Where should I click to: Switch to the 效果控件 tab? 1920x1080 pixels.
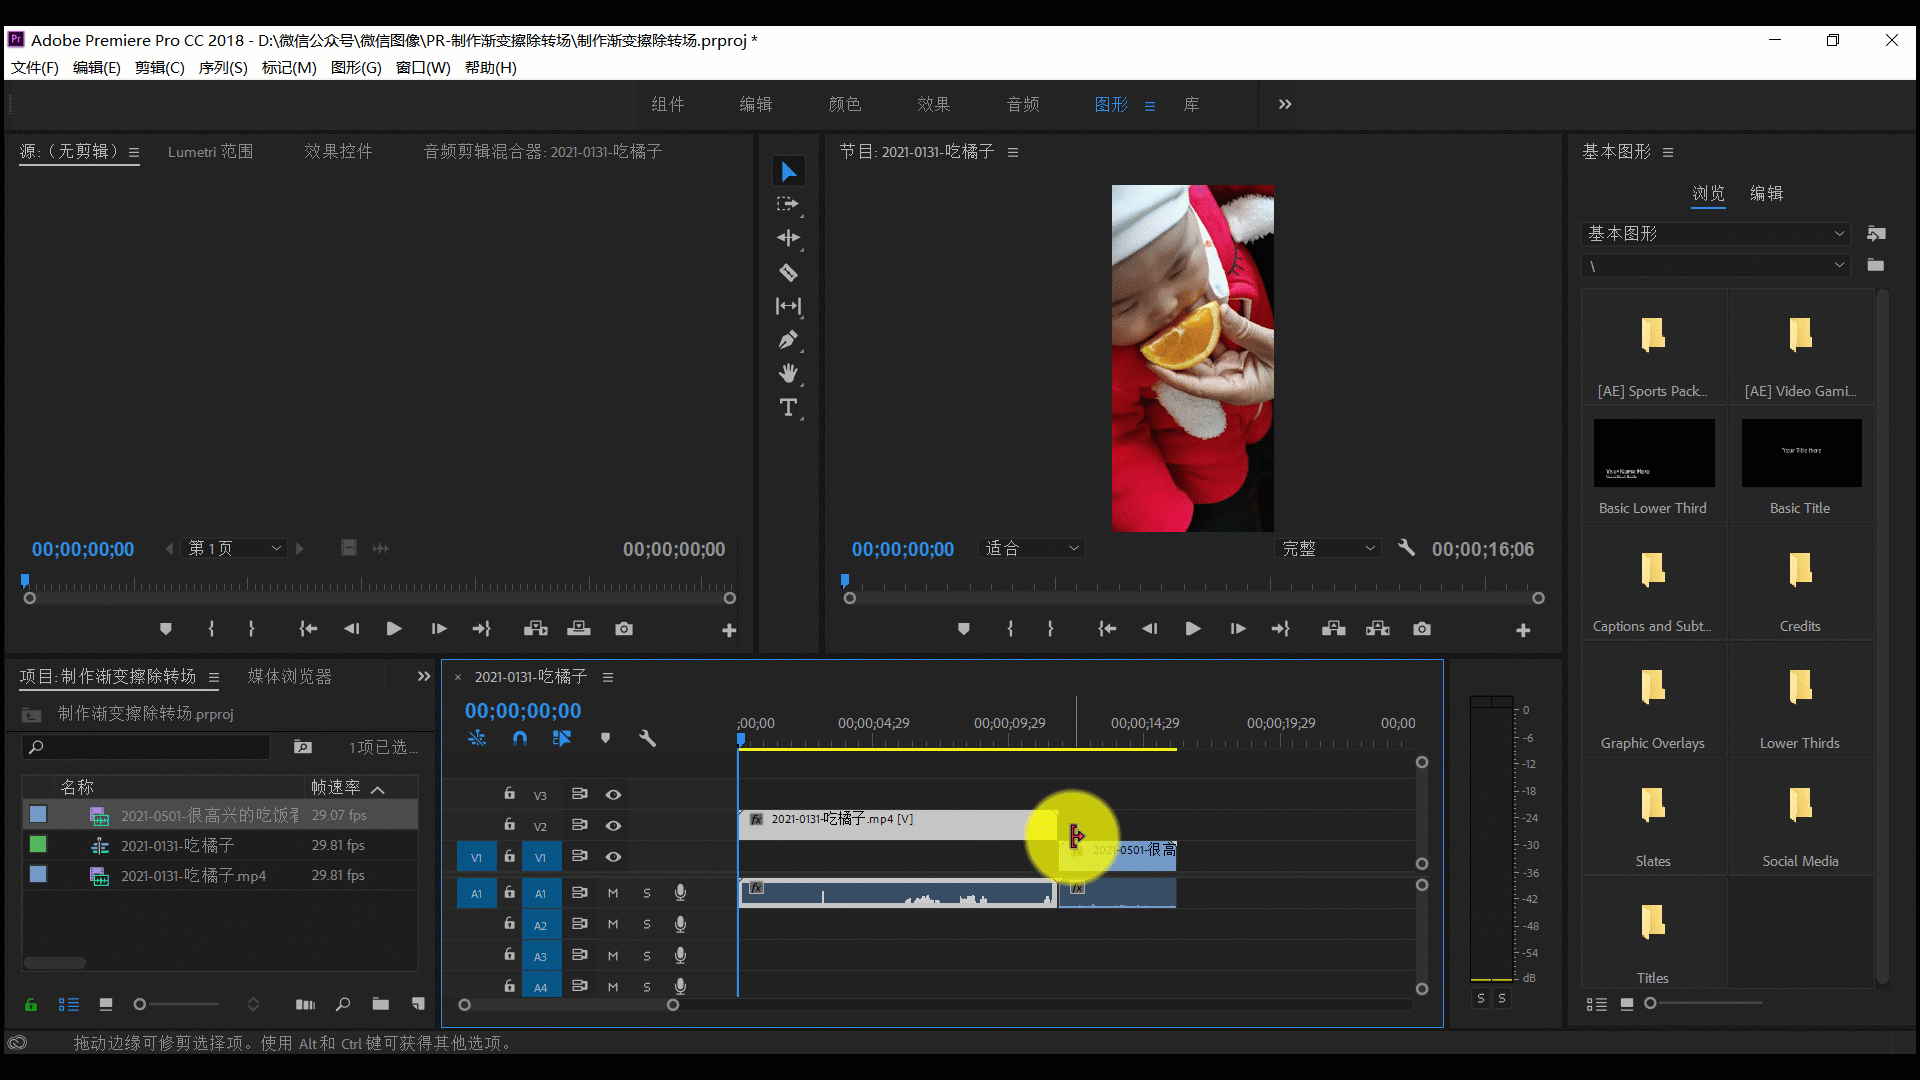point(338,151)
